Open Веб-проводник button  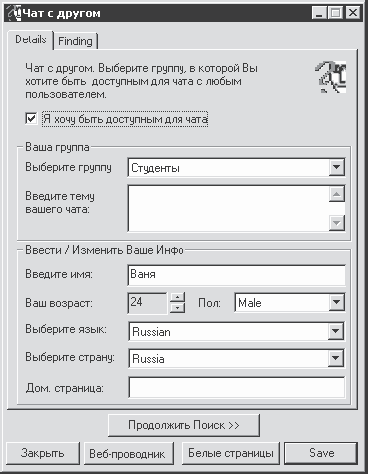pyautogui.click(x=128, y=453)
